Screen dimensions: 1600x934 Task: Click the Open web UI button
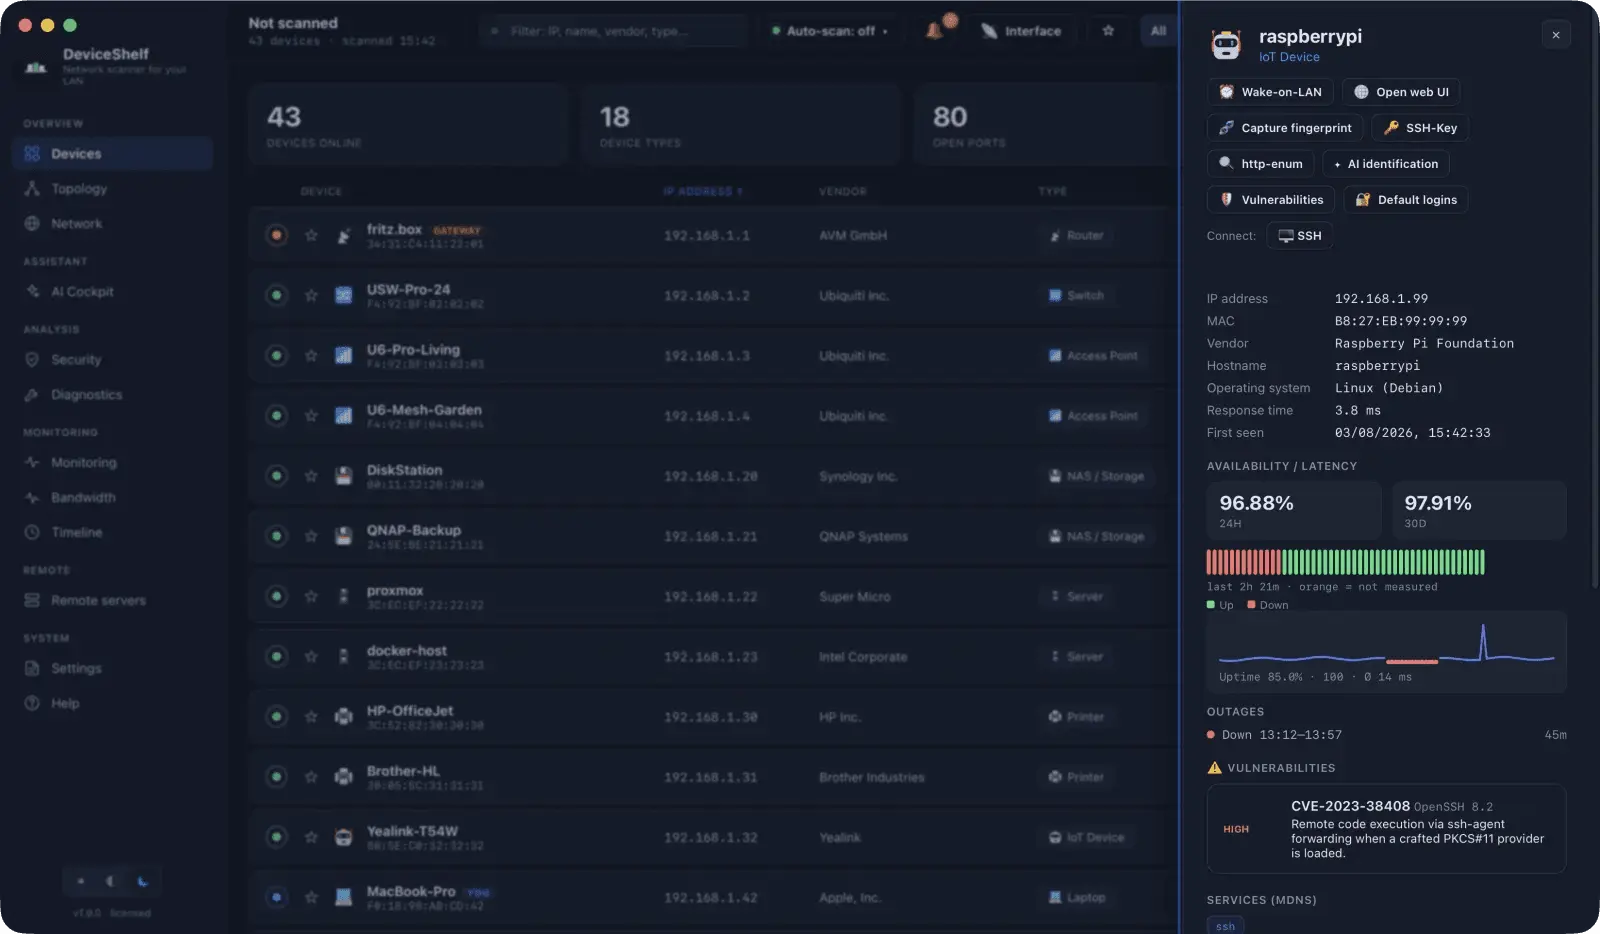click(1400, 92)
